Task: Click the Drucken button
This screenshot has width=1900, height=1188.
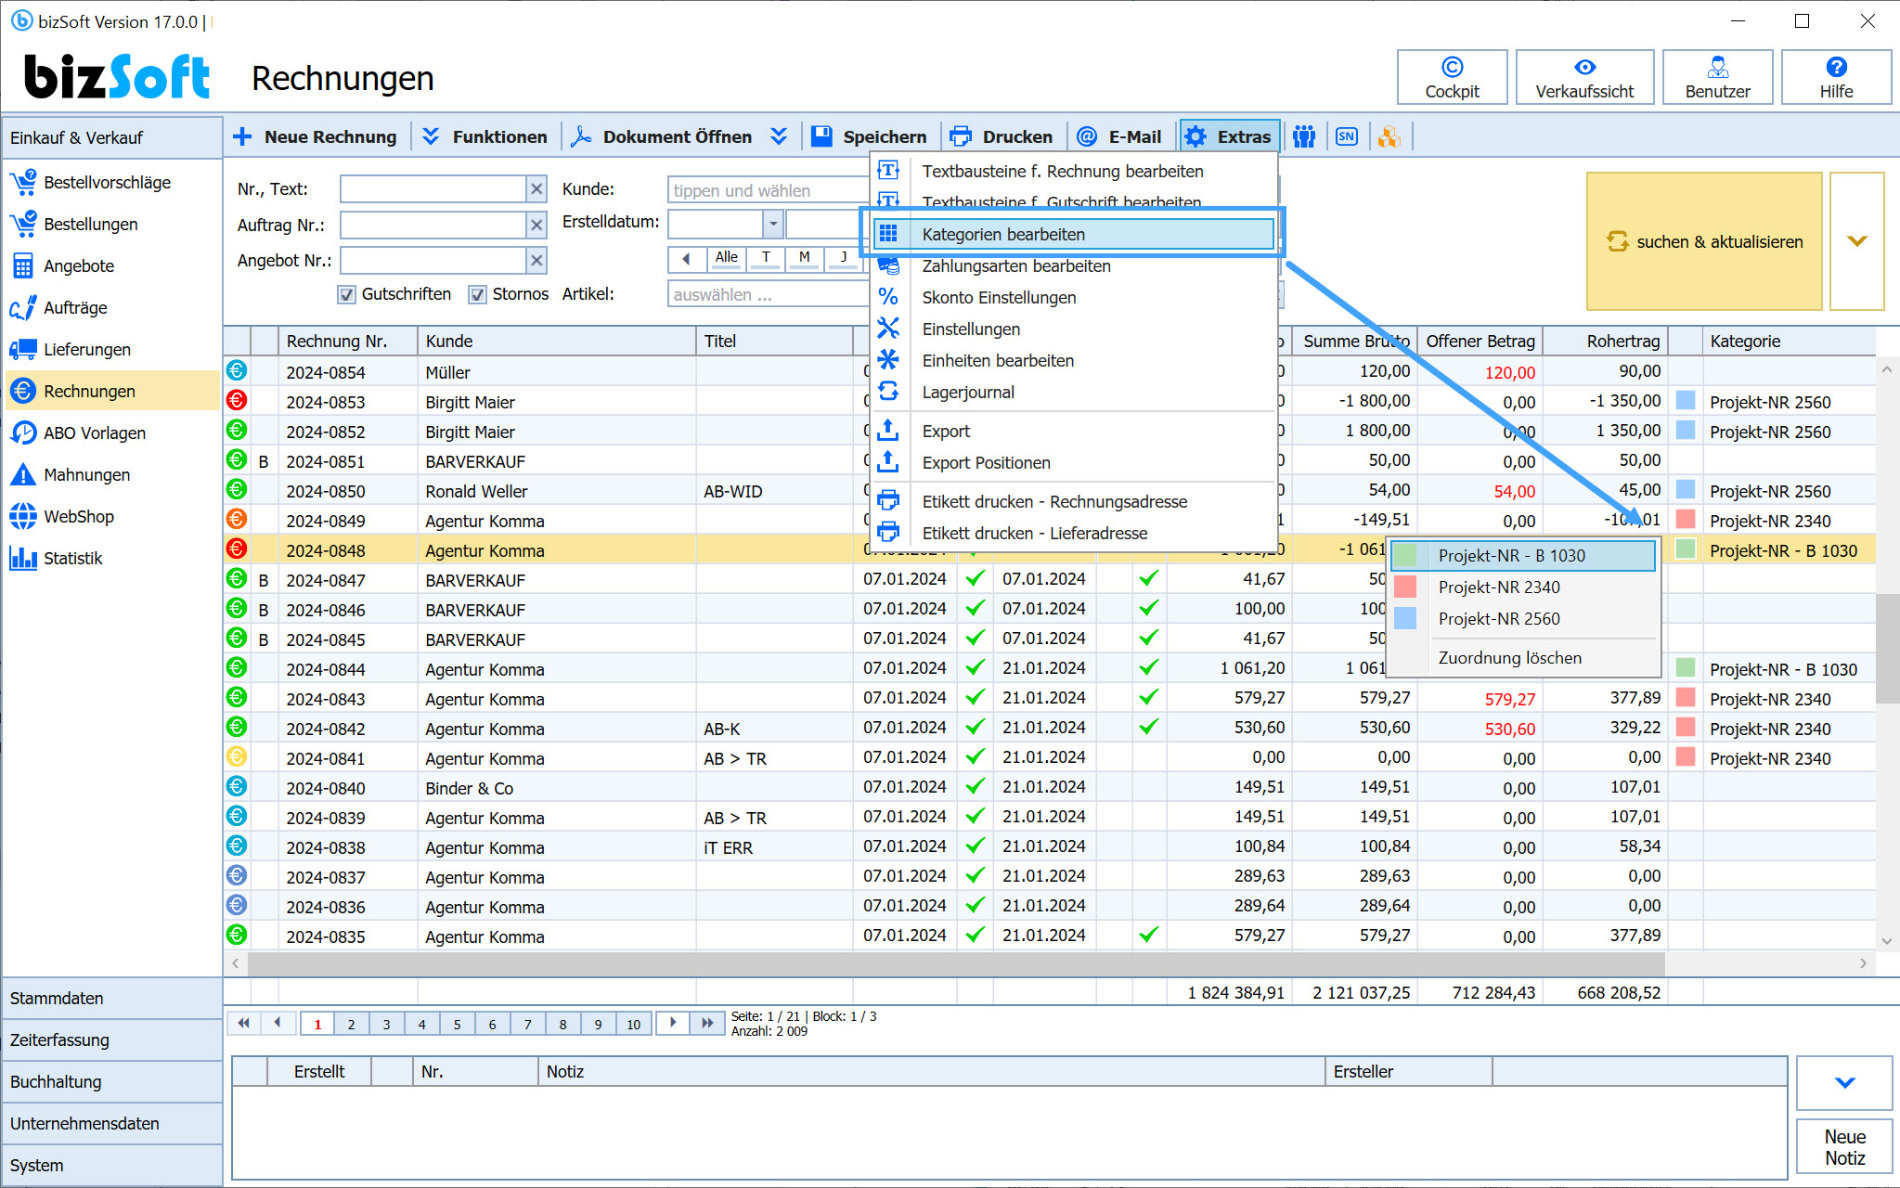Action: pyautogui.click(x=1002, y=137)
